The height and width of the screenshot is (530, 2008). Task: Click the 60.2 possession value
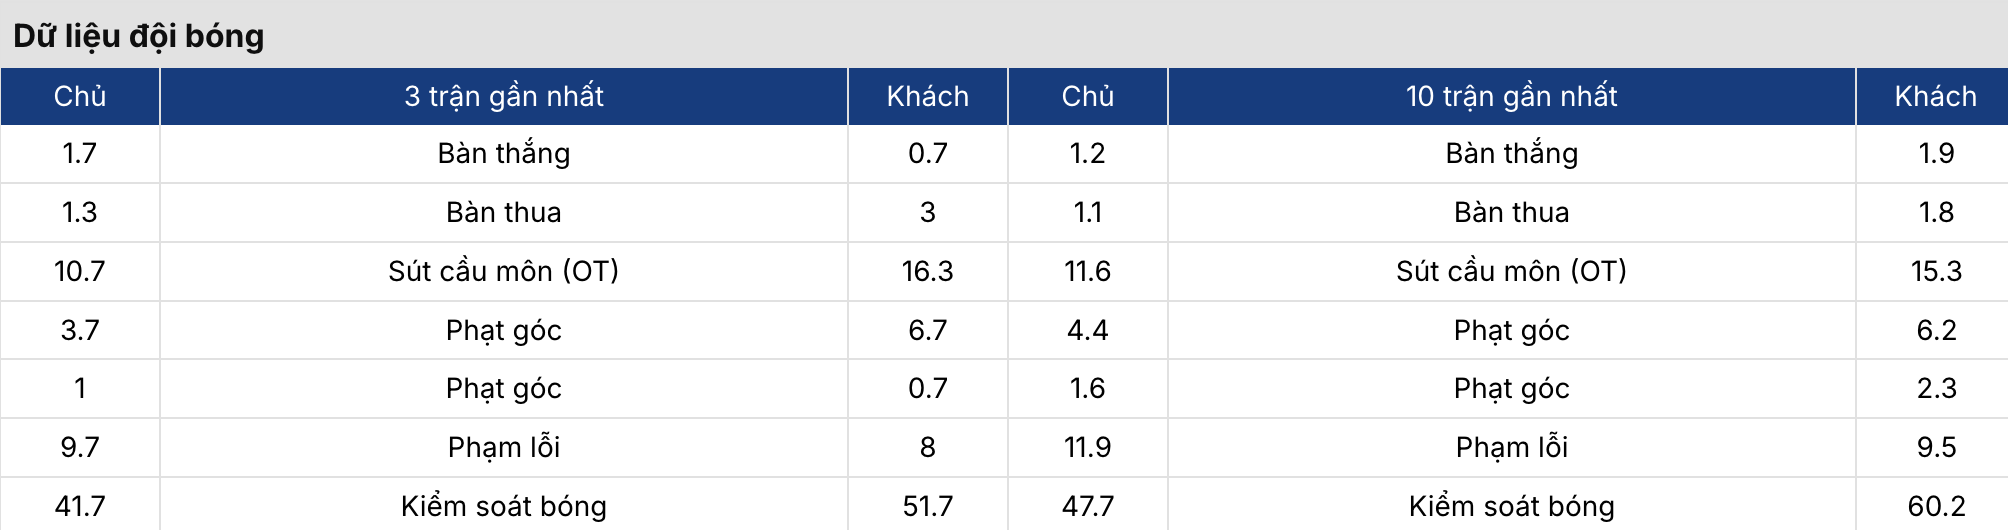(1936, 506)
